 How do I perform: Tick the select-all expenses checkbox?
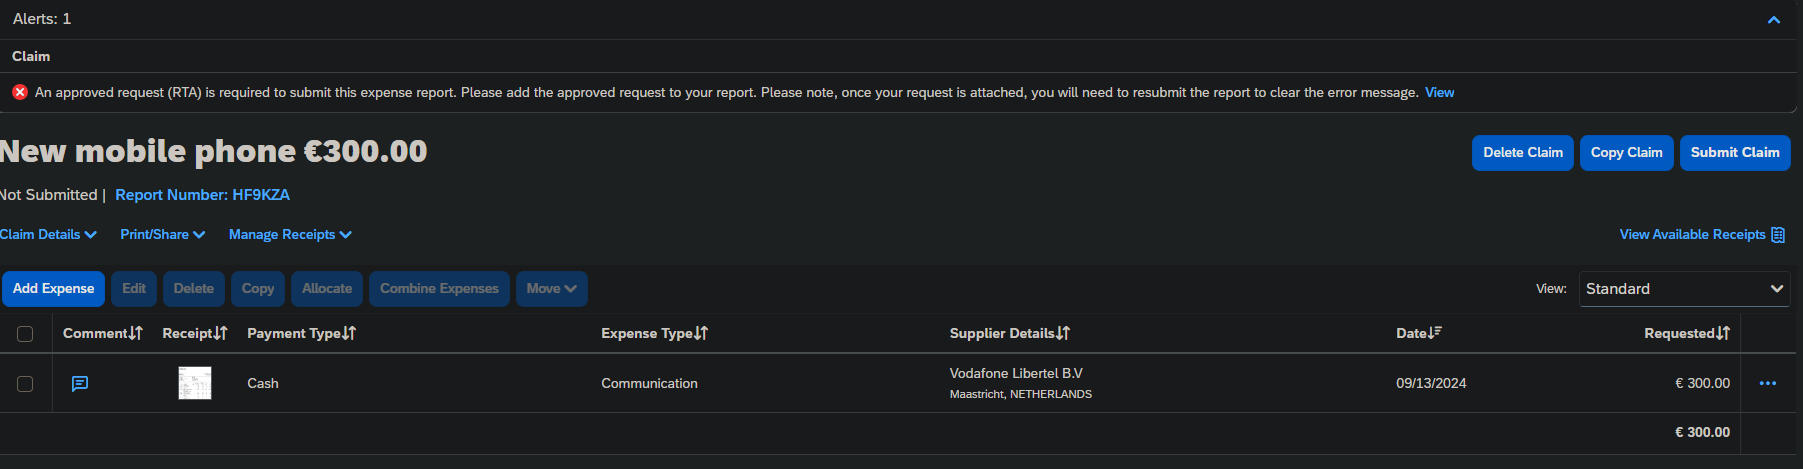click(x=25, y=334)
